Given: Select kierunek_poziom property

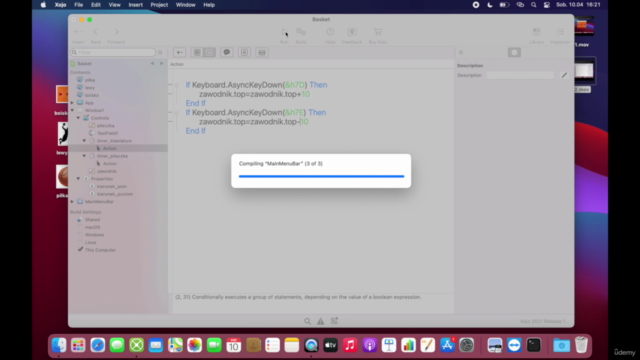Looking at the screenshot, I should tap(115, 194).
